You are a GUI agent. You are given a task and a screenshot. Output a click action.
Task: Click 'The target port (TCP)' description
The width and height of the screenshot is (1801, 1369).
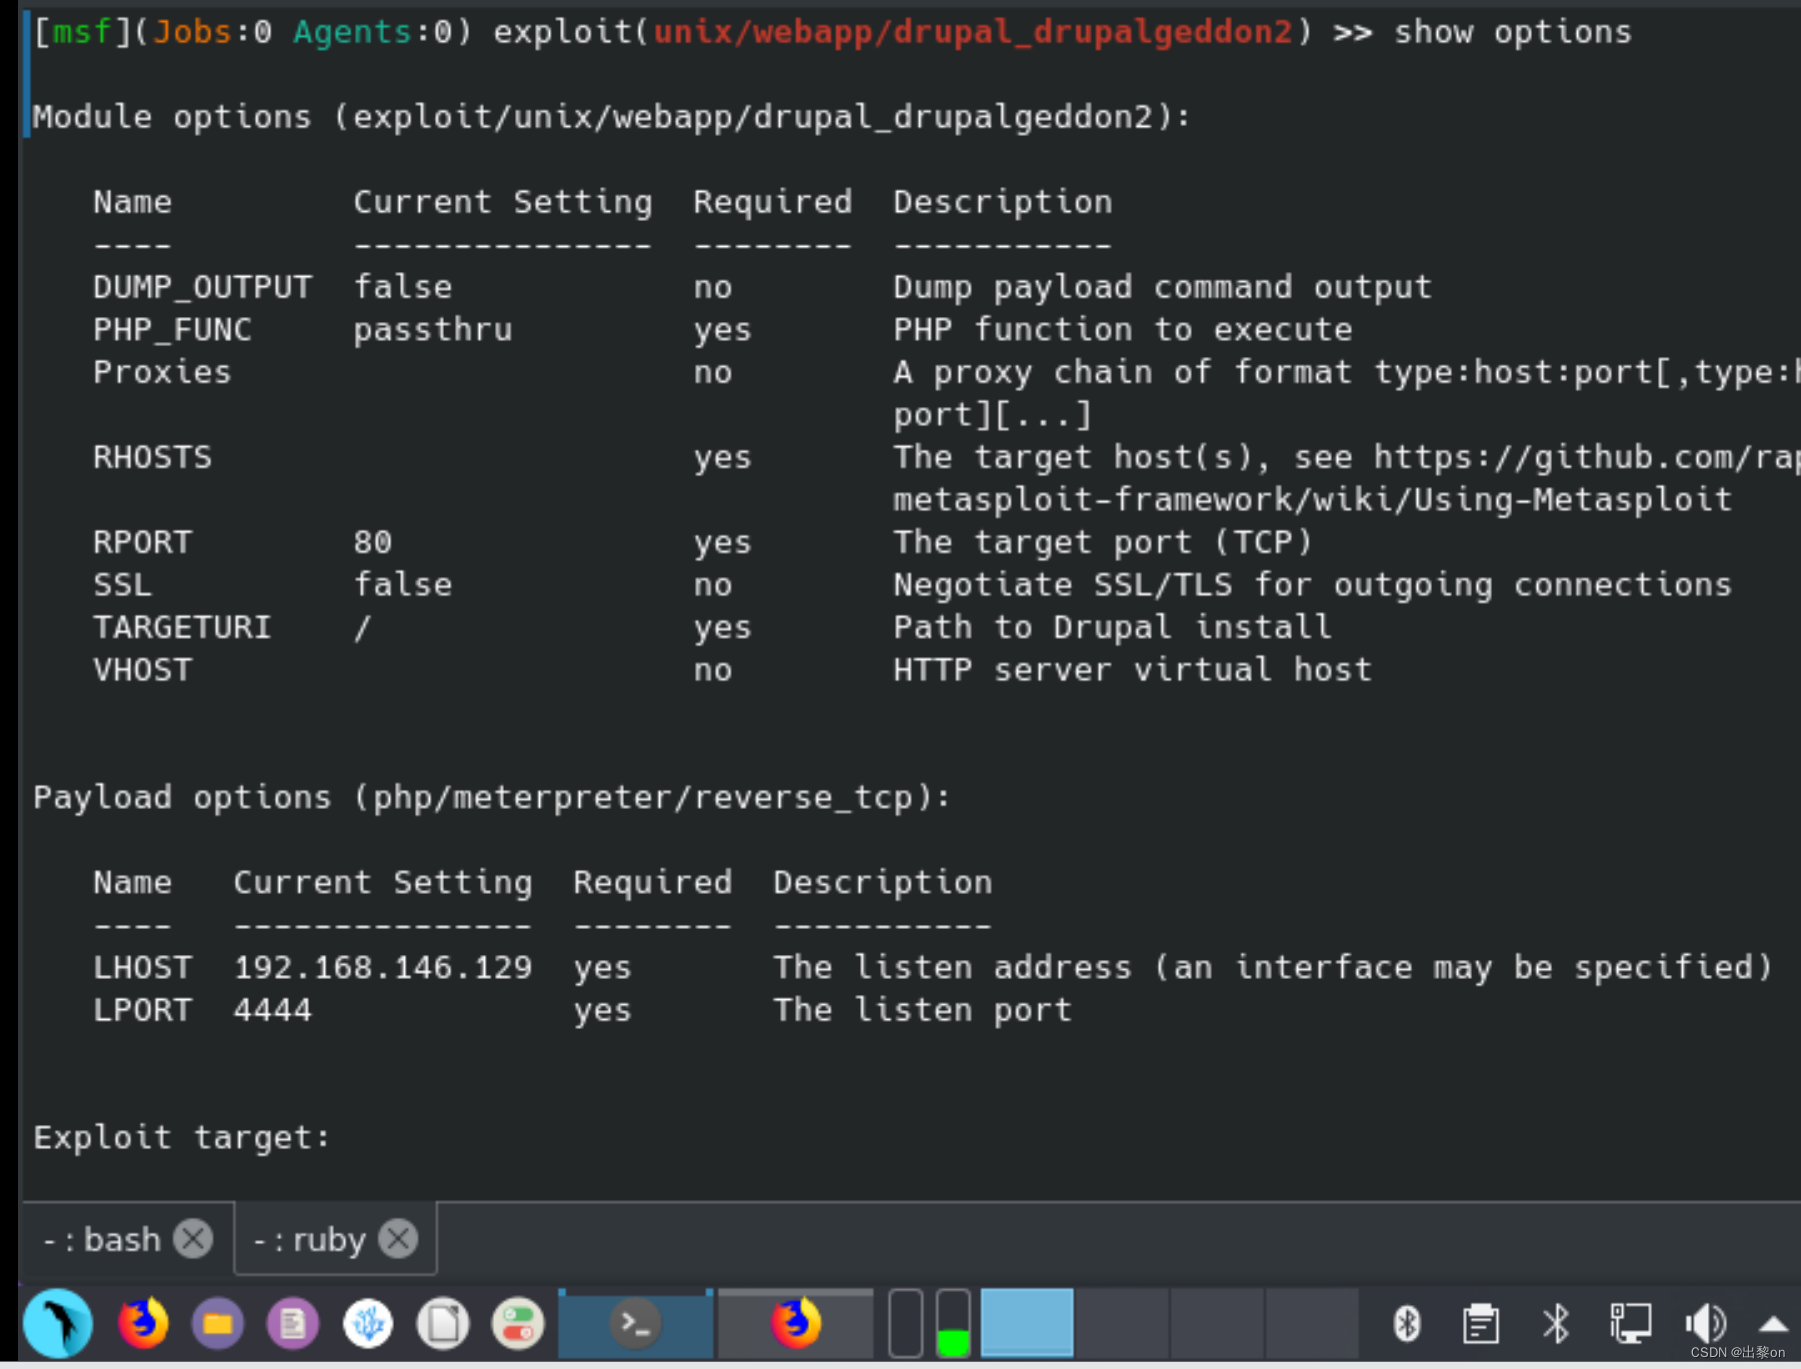click(x=1103, y=542)
